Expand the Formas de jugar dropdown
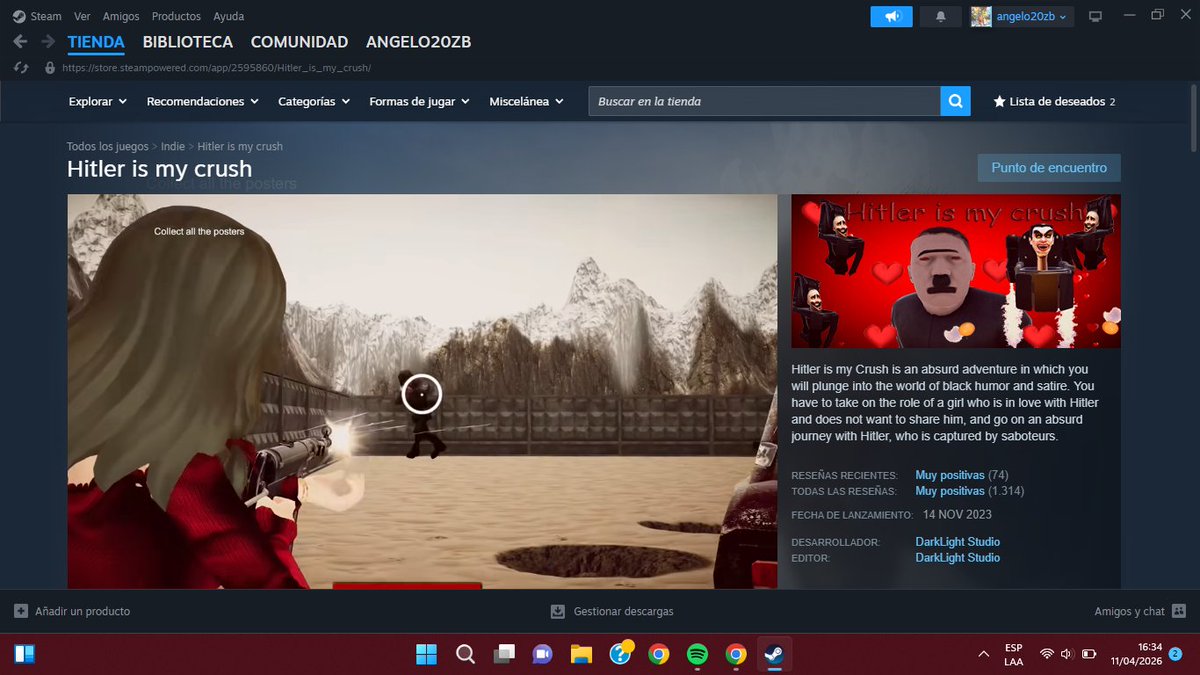 coord(420,101)
